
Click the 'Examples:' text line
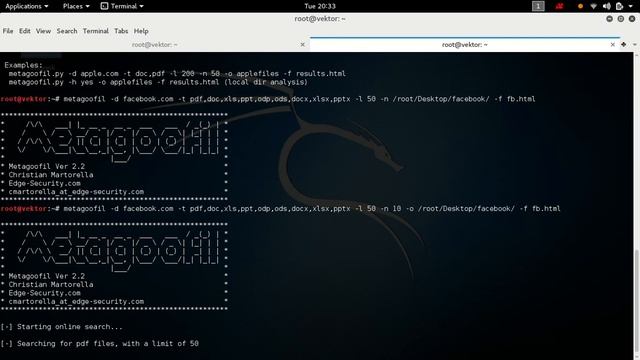coord(23,65)
